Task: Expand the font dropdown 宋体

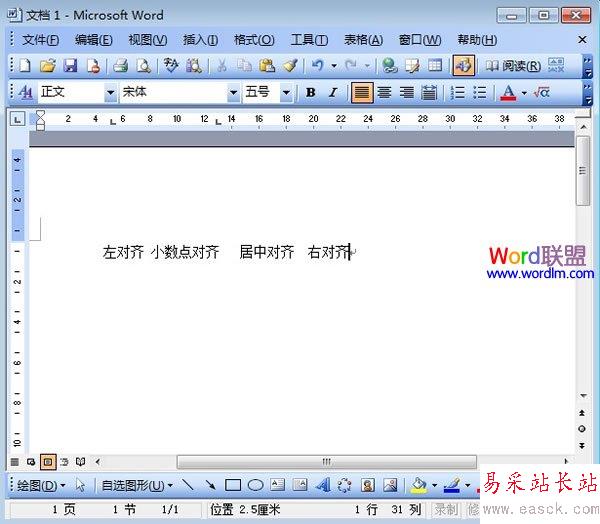Action: click(x=233, y=93)
